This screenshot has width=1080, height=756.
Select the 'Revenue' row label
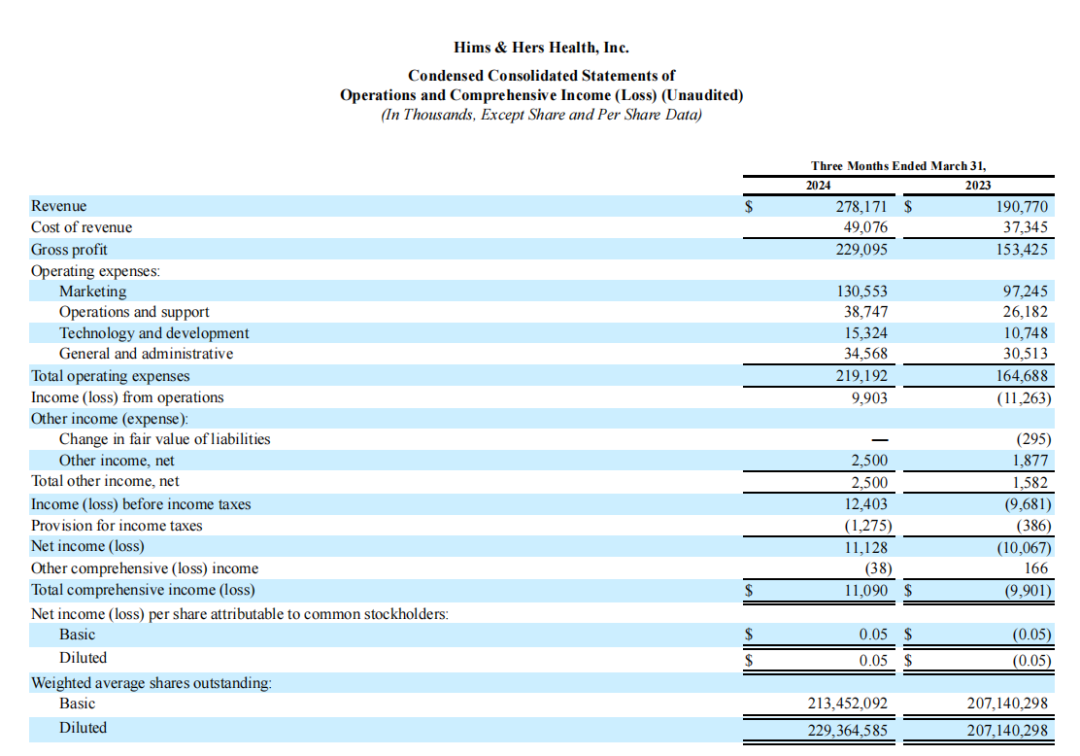(x=59, y=206)
